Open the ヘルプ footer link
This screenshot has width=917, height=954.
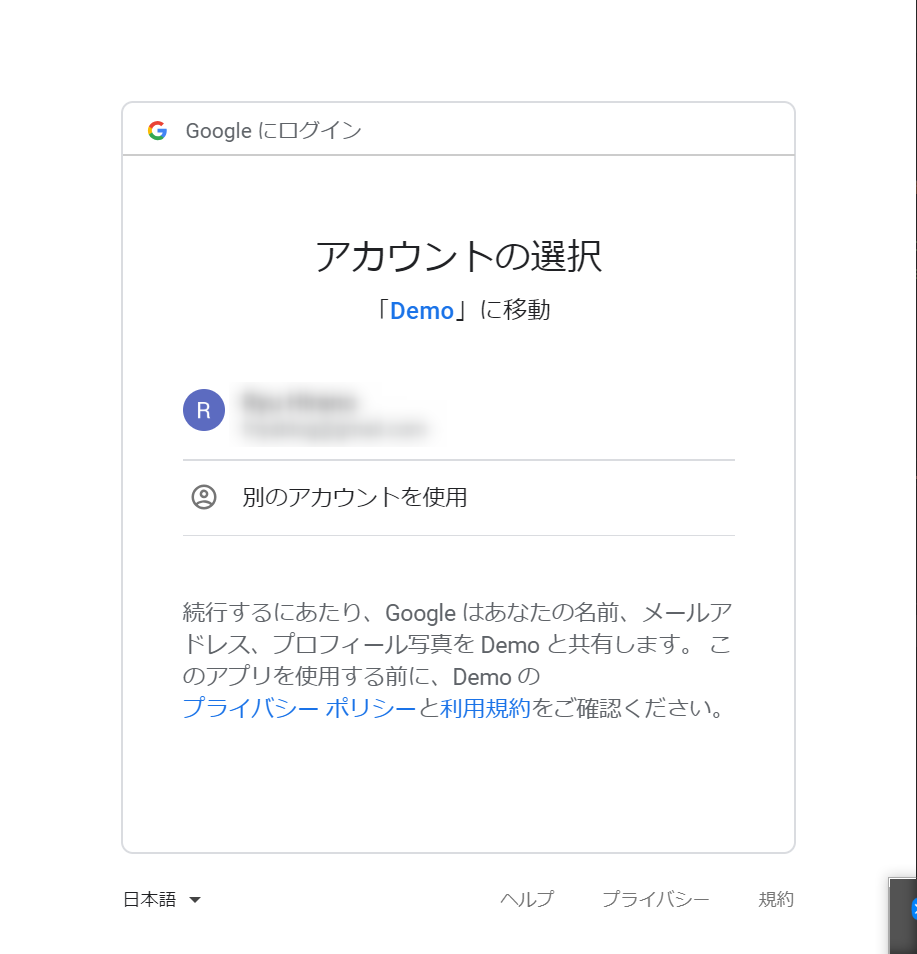527,899
